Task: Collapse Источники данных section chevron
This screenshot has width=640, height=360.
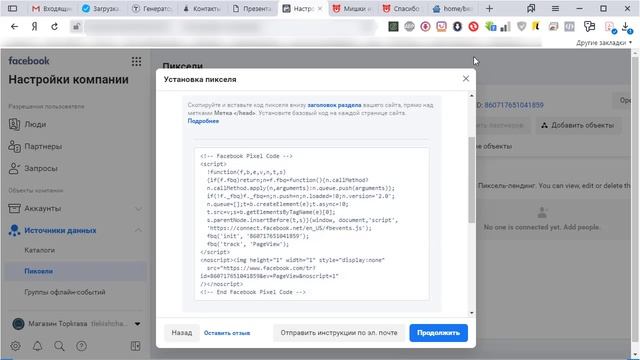Action: point(138,231)
